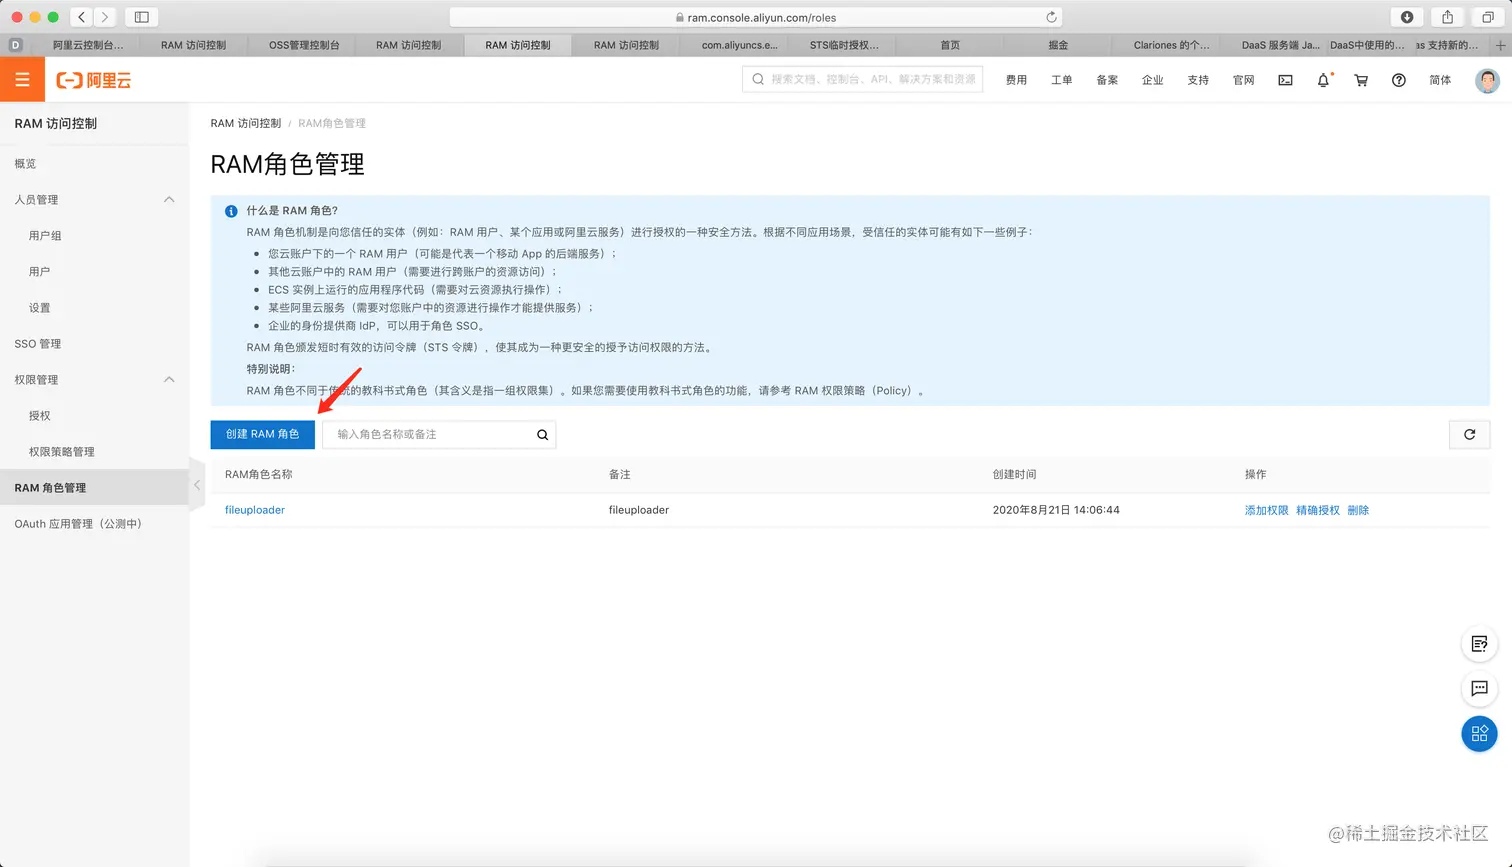This screenshot has height=867, width=1512.
Task: Open 工单 in top navigation
Action: 1062,80
